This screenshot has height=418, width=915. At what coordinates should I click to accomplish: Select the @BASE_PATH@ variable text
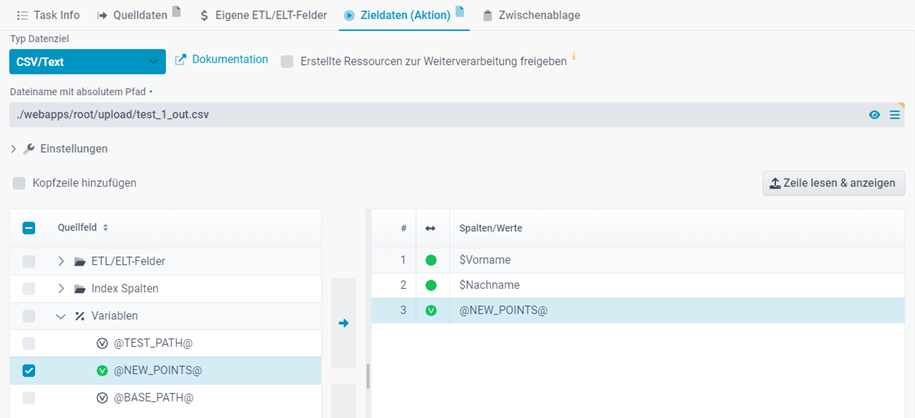click(x=153, y=398)
